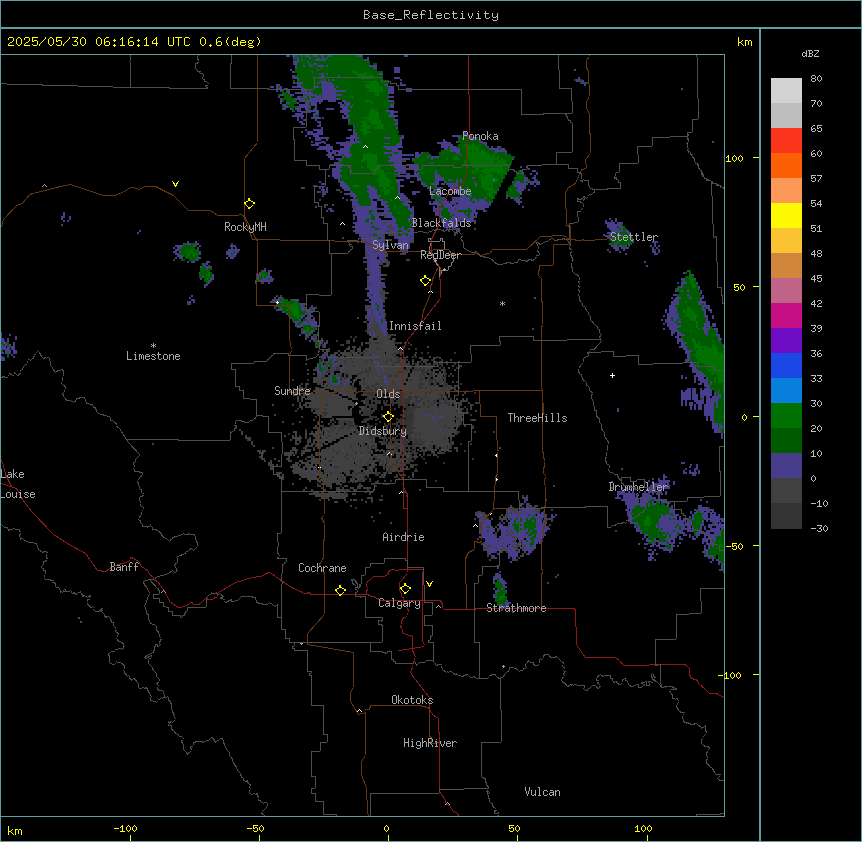Select the Airdrie label
Viewport: 862px width, 842px height.
pyautogui.click(x=403, y=537)
